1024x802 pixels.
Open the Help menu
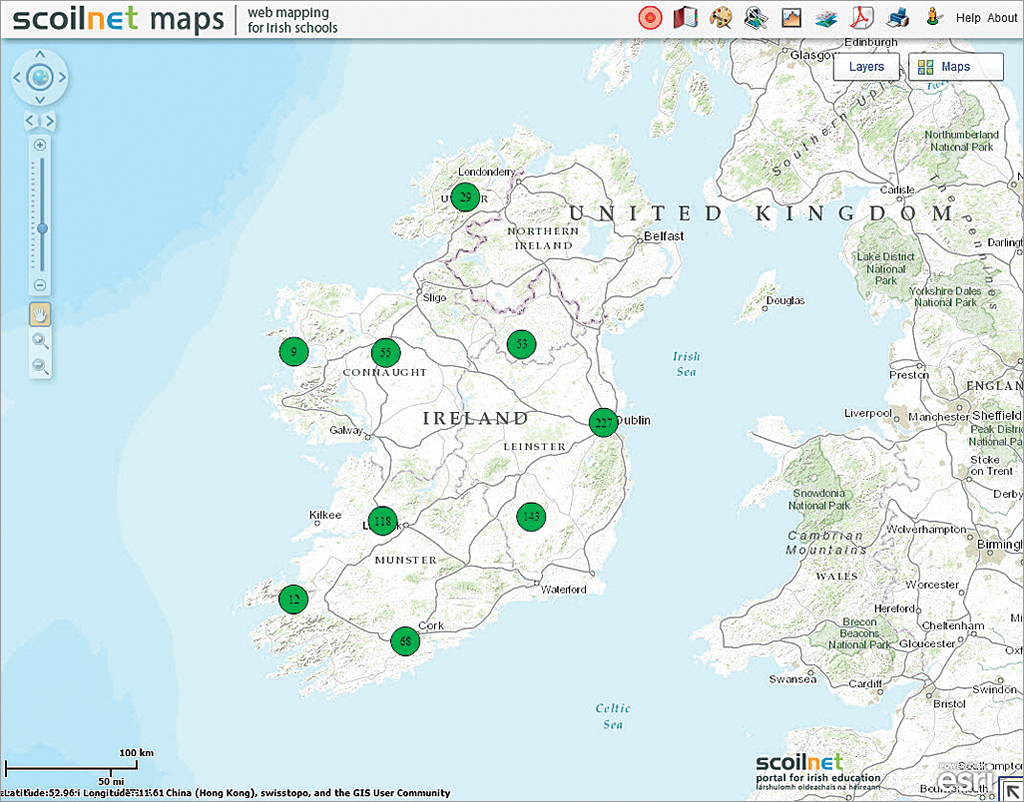click(x=968, y=18)
